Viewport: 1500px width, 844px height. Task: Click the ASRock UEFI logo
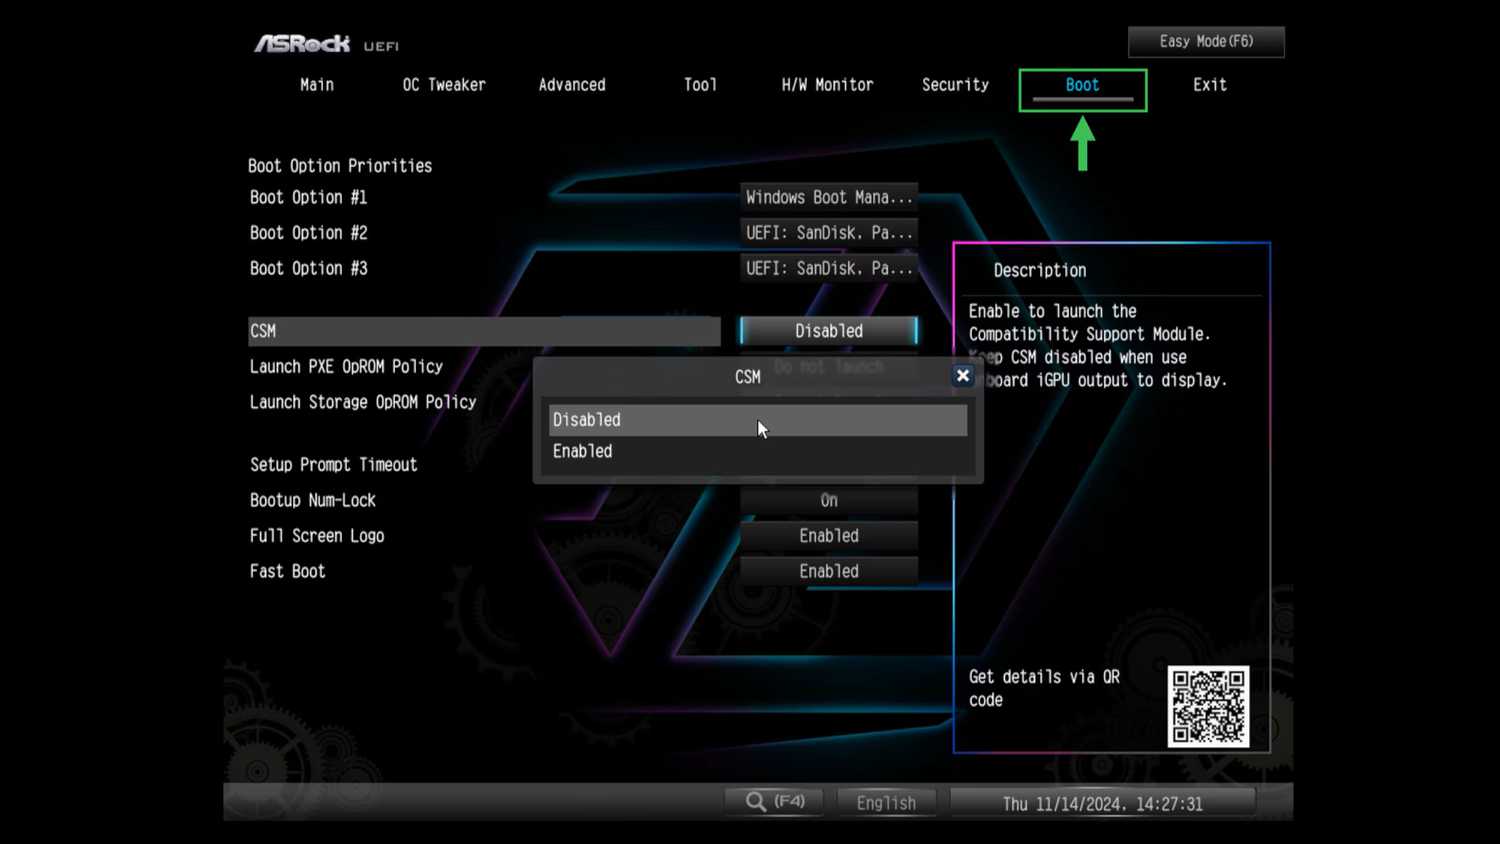(x=326, y=44)
